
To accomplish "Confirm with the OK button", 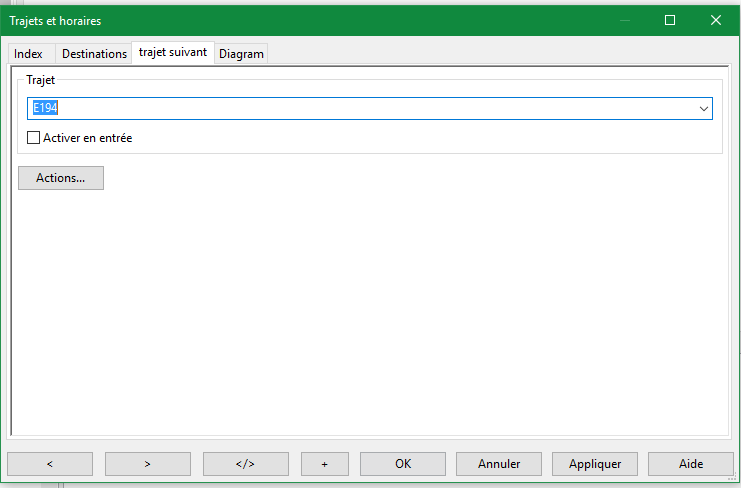I will (403, 464).
